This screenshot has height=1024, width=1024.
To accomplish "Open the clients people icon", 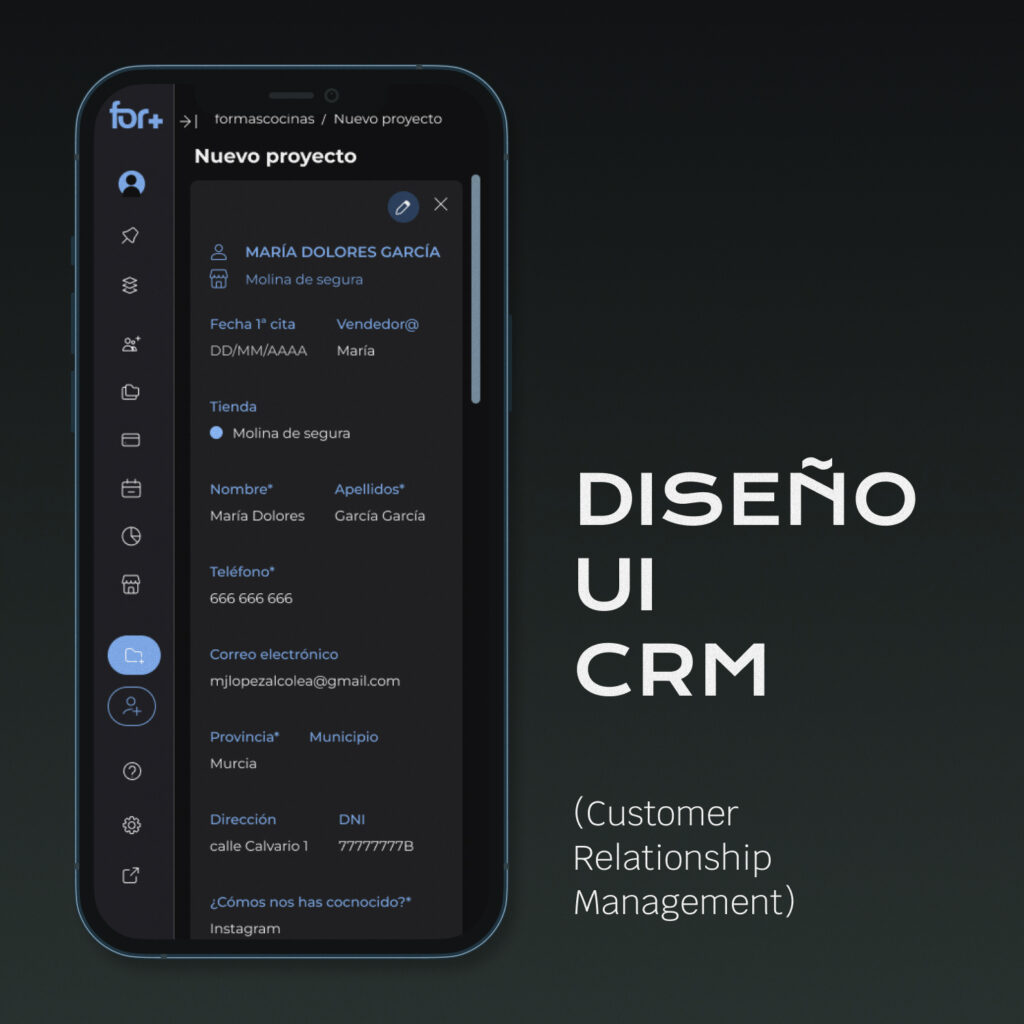I will click(131, 344).
